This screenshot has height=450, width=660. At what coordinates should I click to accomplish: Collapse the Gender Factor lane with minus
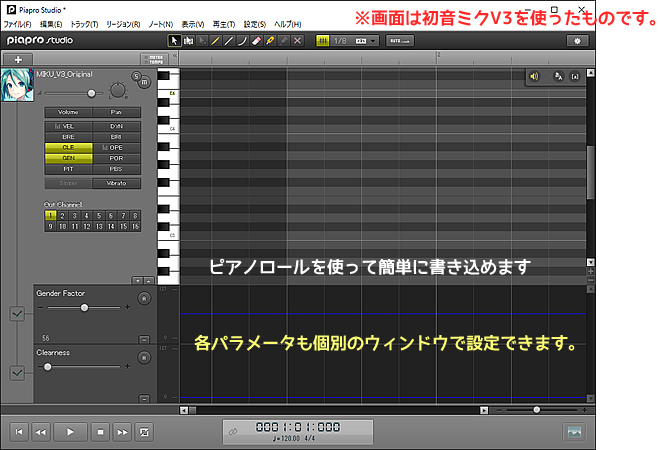pyautogui.click(x=144, y=339)
